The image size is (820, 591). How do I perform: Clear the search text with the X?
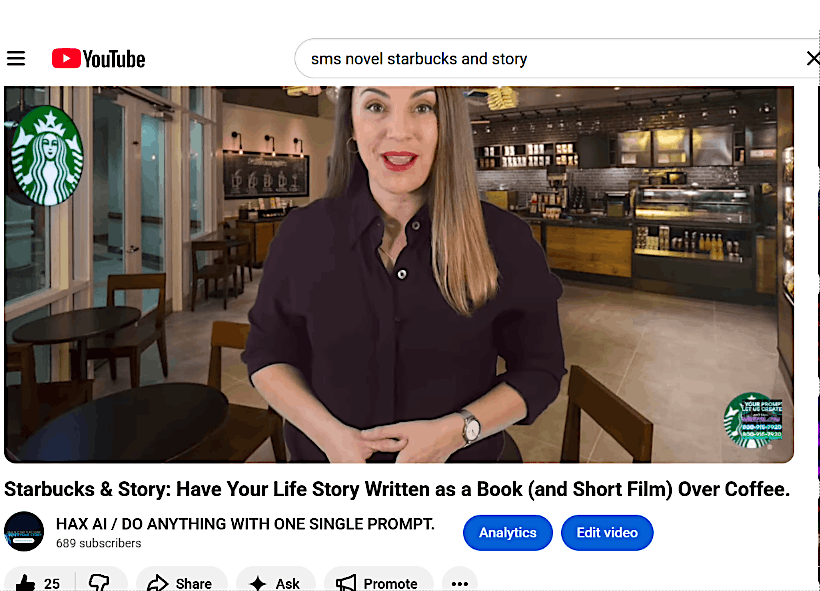[x=812, y=59]
